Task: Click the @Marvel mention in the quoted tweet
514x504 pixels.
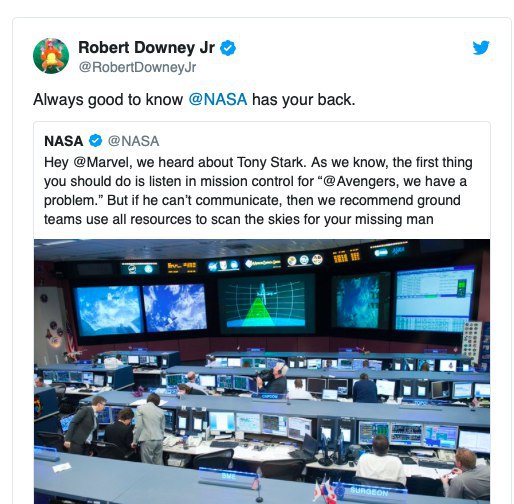Action: pyautogui.click(x=101, y=162)
